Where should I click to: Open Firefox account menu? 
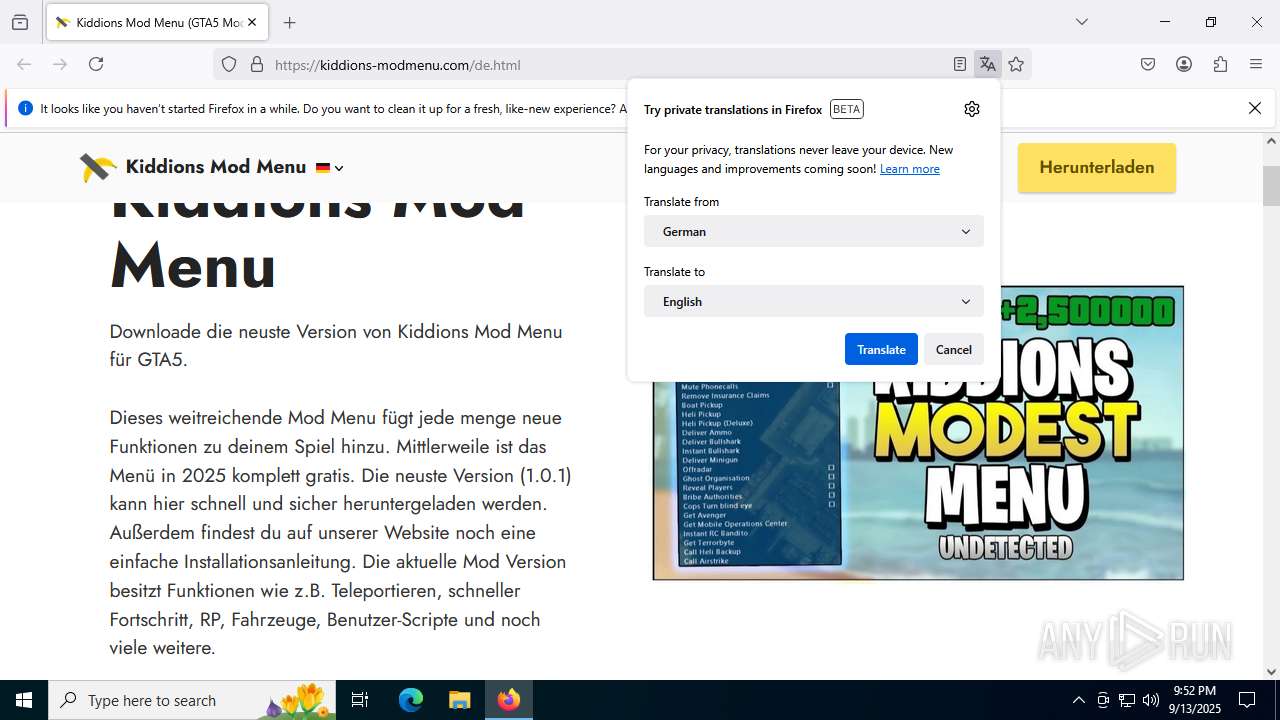point(1184,64)
